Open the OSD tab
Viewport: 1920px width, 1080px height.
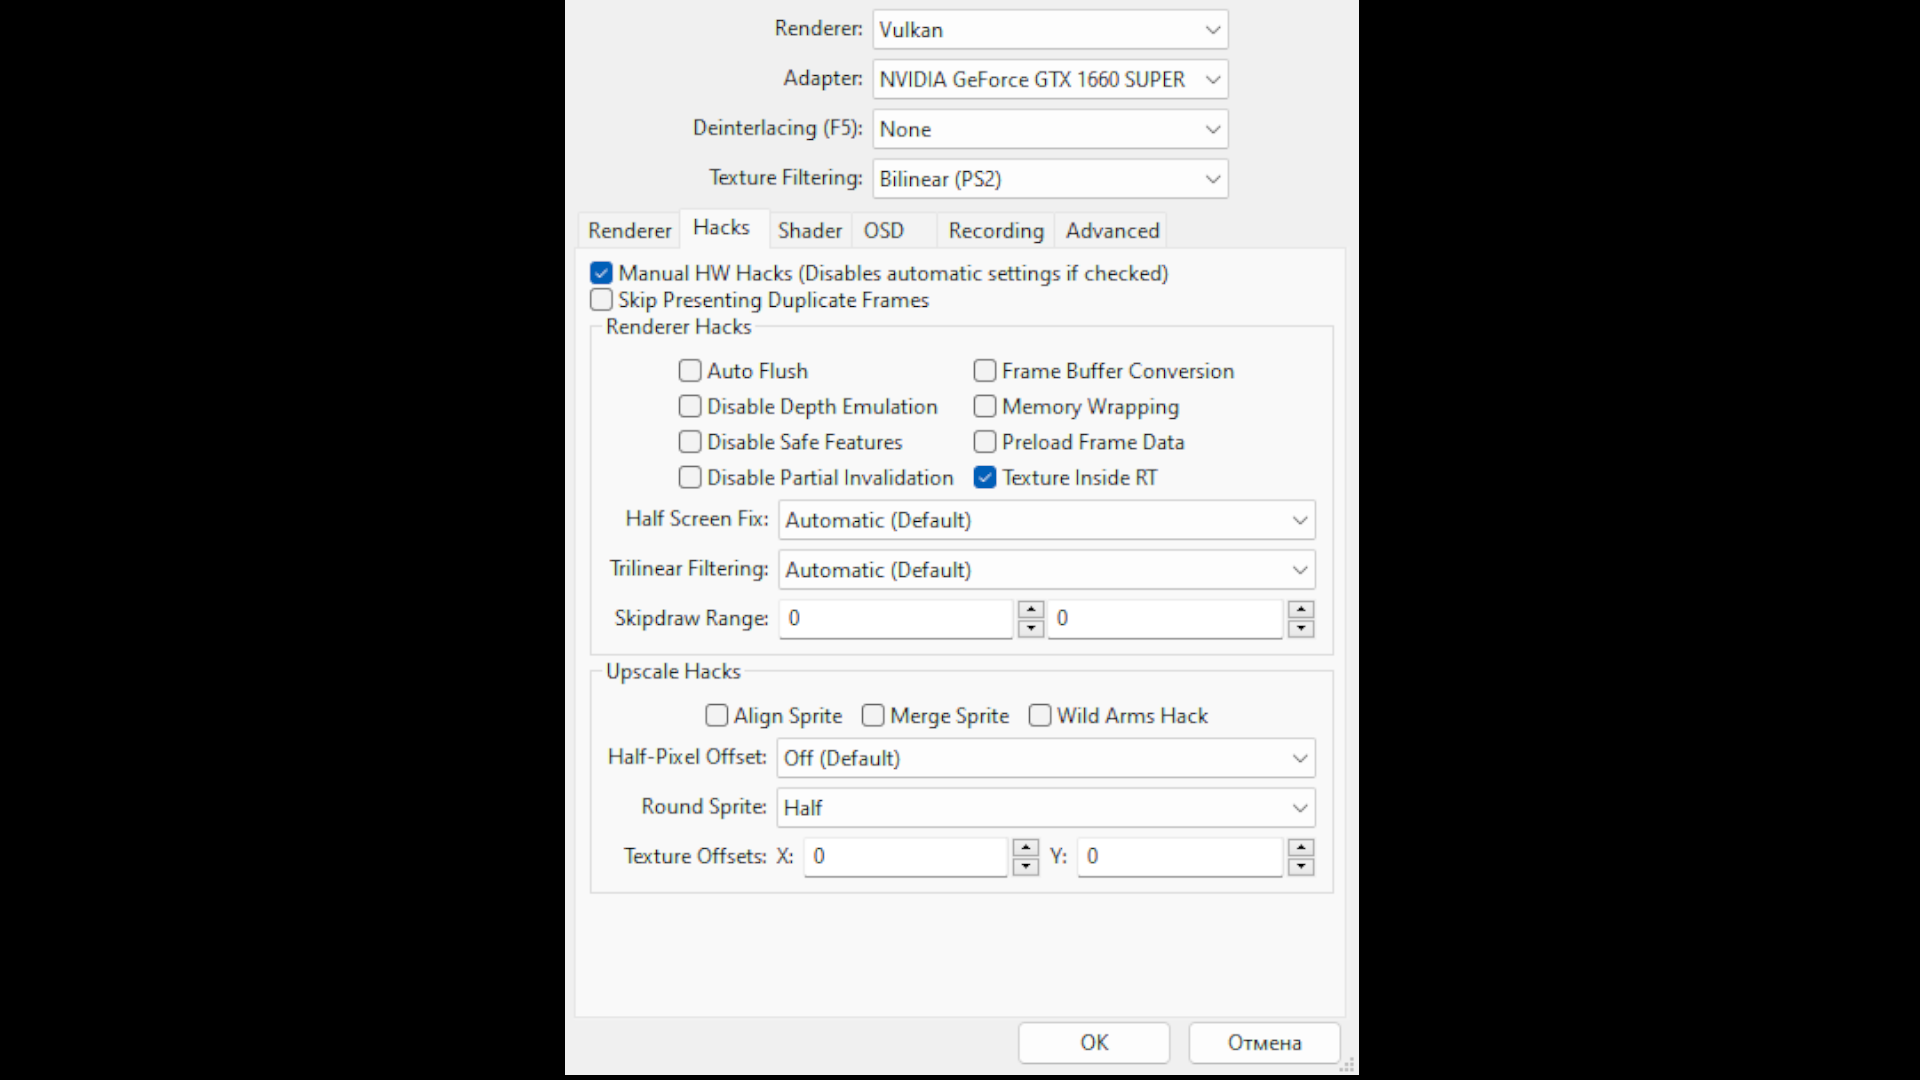tap(883, 230)
